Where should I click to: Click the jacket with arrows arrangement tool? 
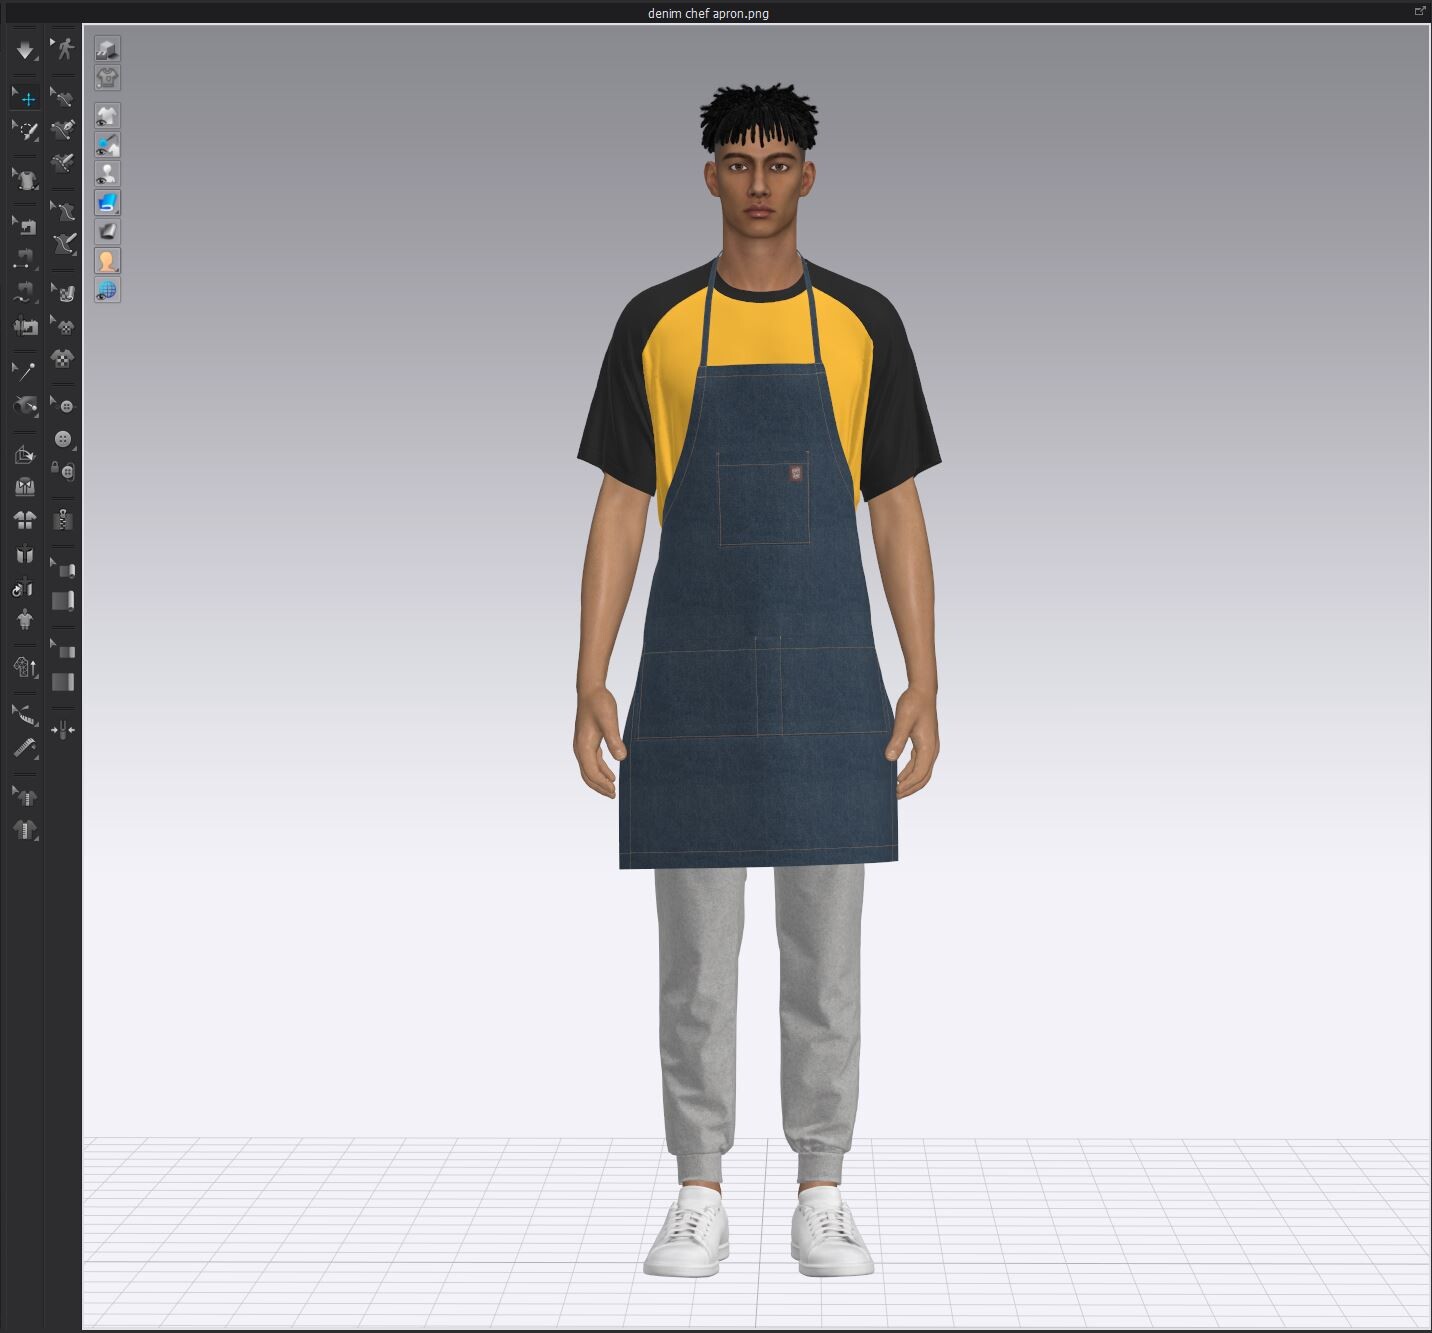(25, 486)
